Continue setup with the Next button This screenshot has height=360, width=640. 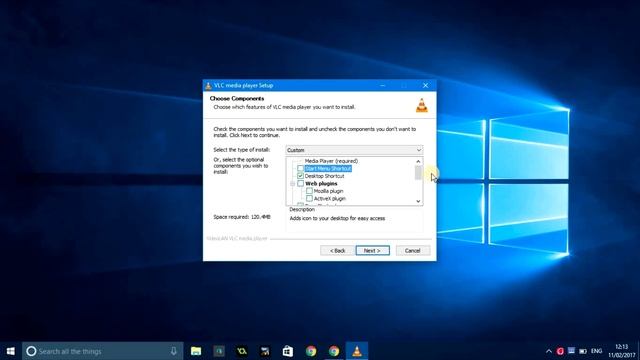coord(372,251)
